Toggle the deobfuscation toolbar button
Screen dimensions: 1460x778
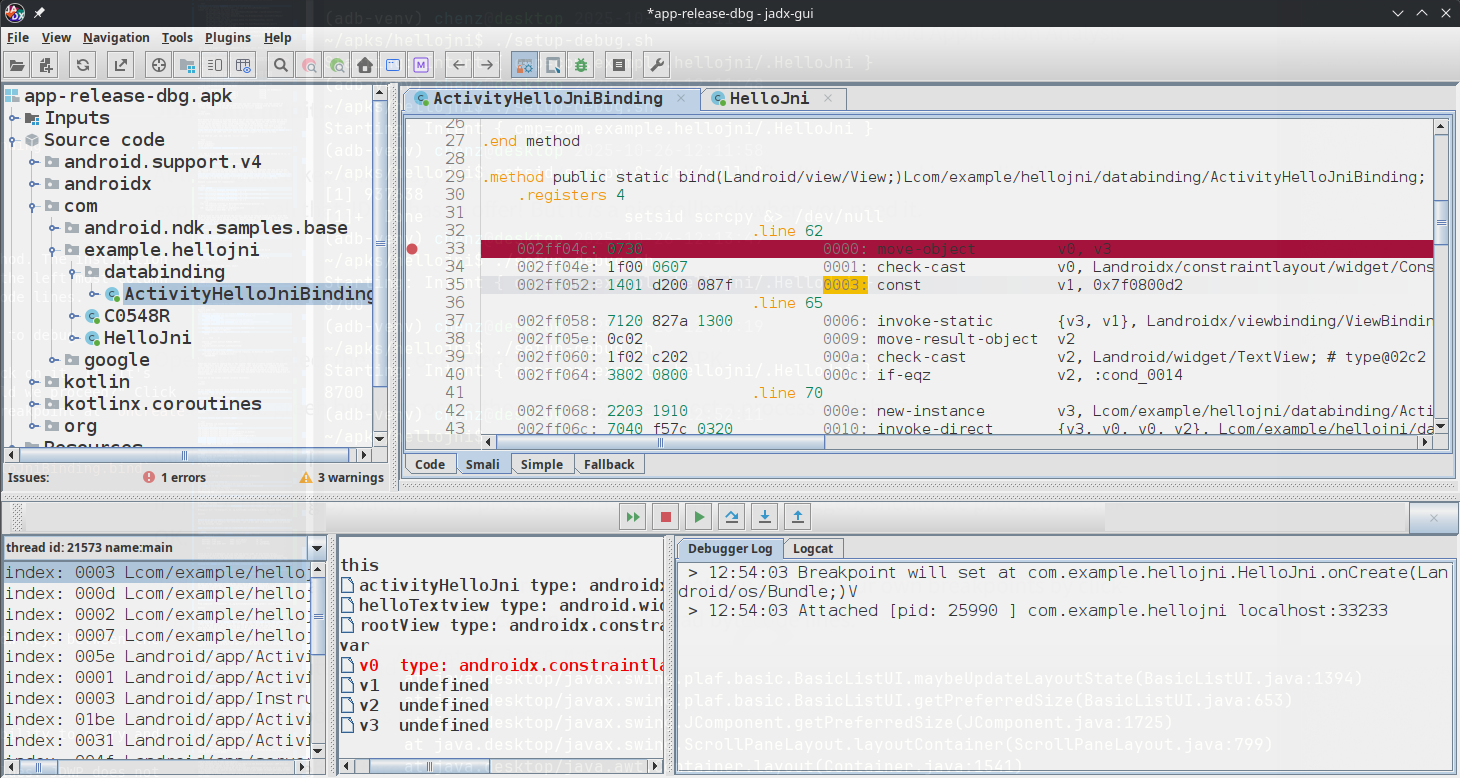[524, 65]
